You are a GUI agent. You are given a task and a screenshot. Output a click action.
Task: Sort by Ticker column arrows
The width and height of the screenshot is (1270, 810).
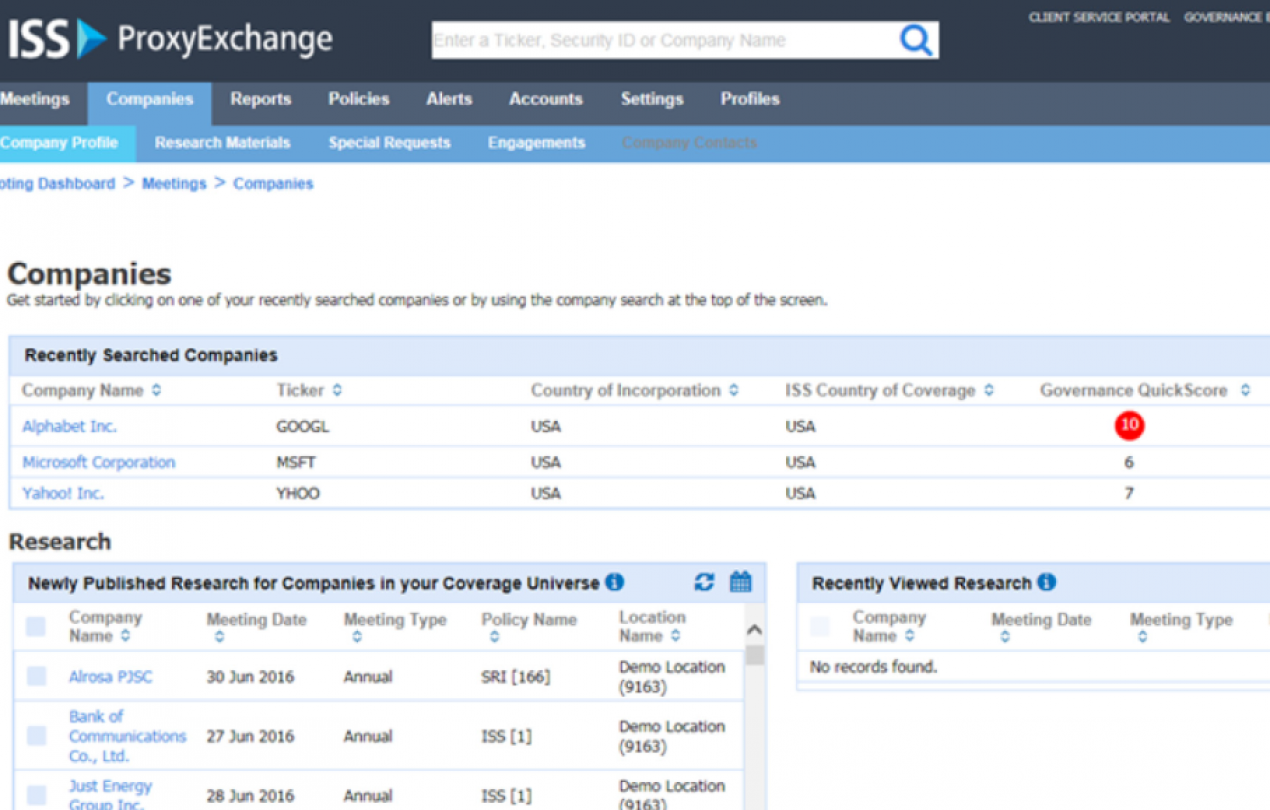click(x=337, y=391)
